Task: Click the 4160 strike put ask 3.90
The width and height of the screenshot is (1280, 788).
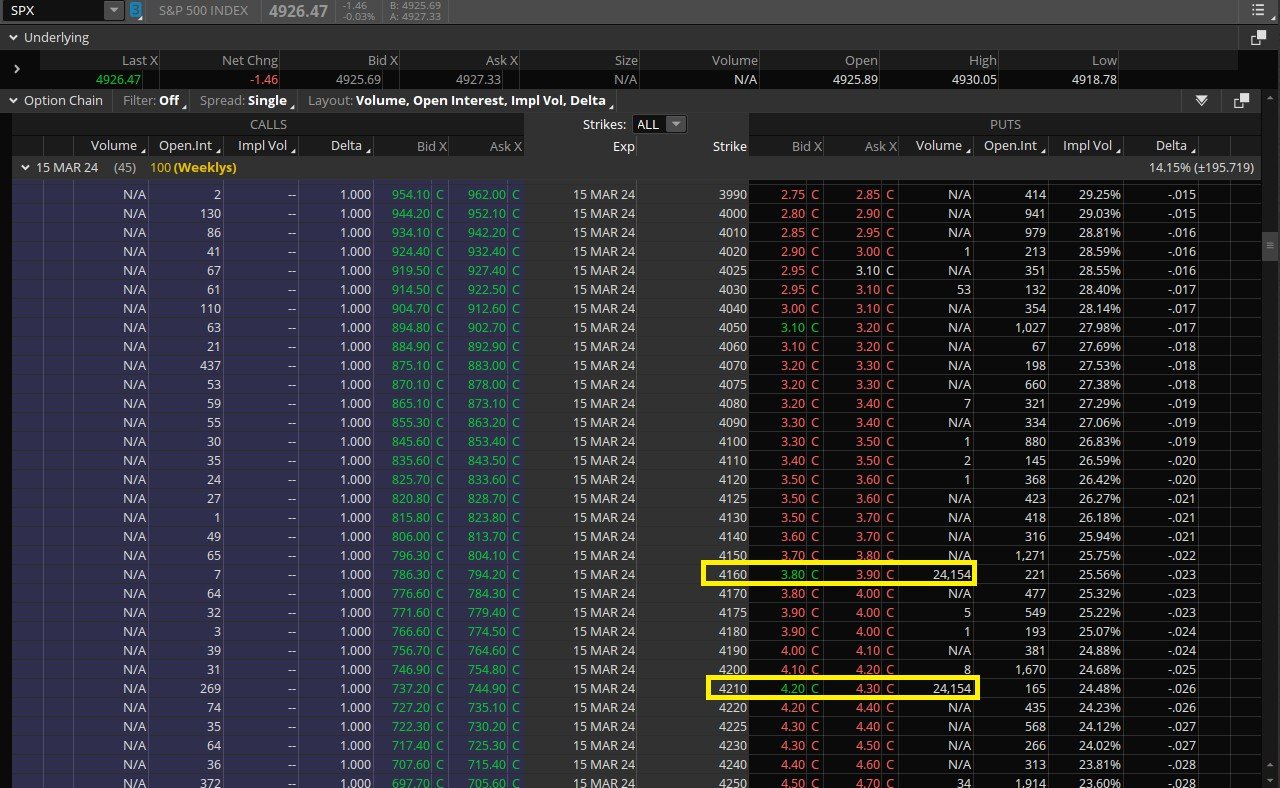Action: [x=866, y=574]
